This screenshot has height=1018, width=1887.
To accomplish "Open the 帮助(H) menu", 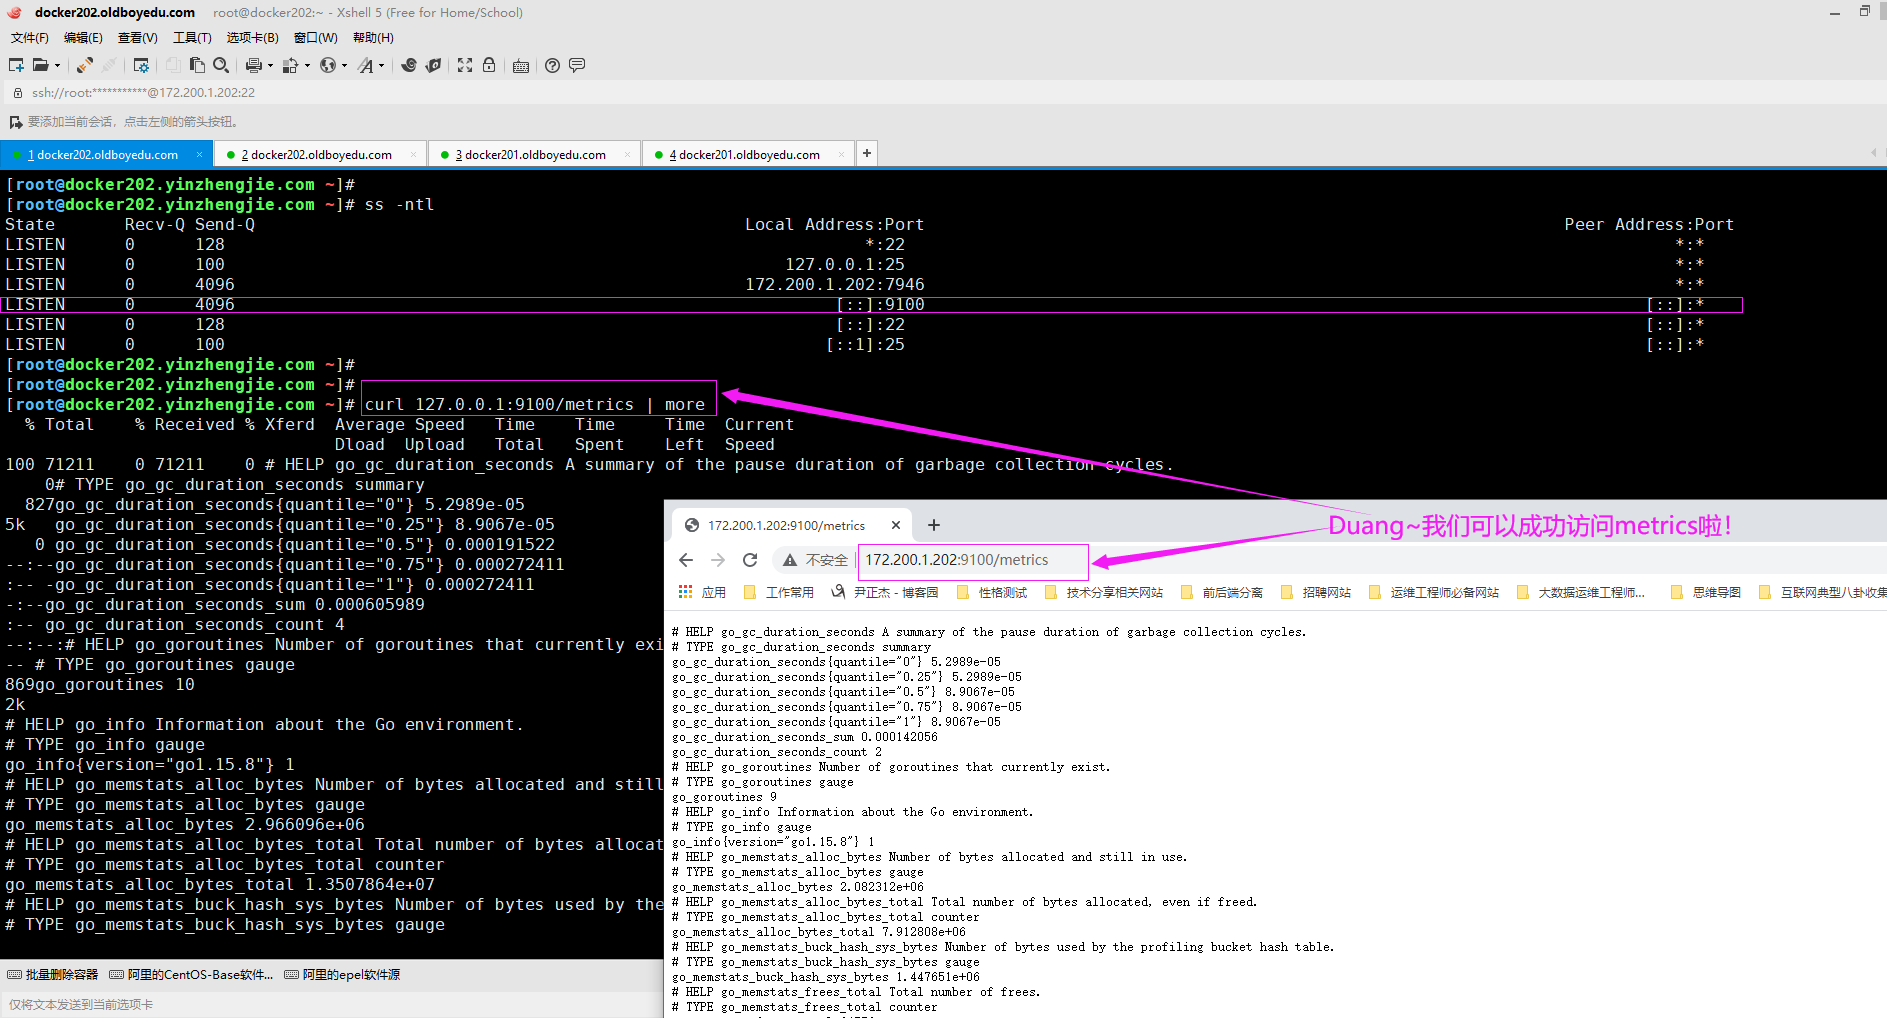I will click(x=373, y=38).
